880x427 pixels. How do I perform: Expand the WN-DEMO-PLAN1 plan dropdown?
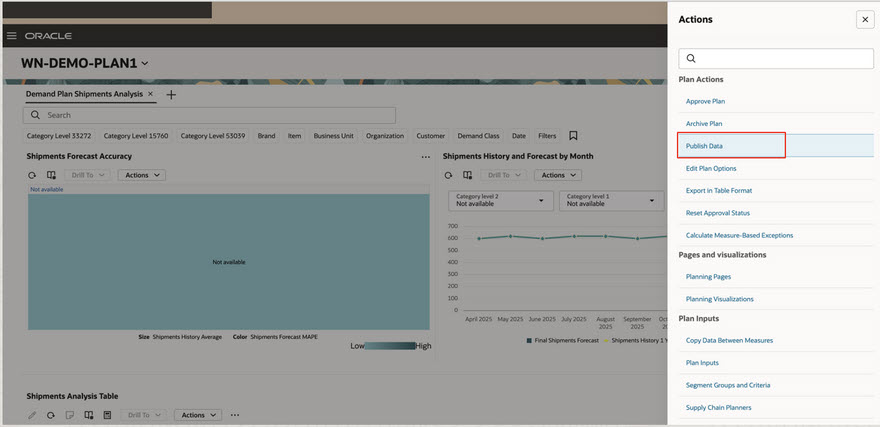click(x=145, y=63)
